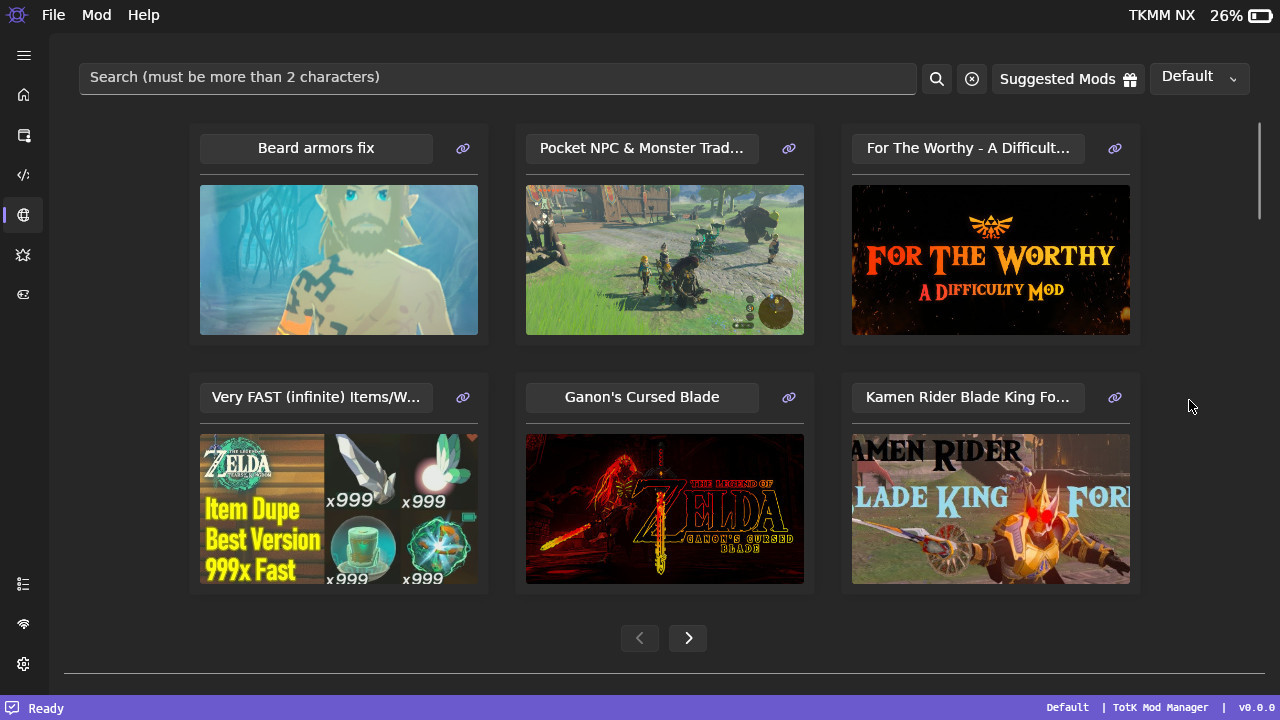Click the search mods text field

497,78
